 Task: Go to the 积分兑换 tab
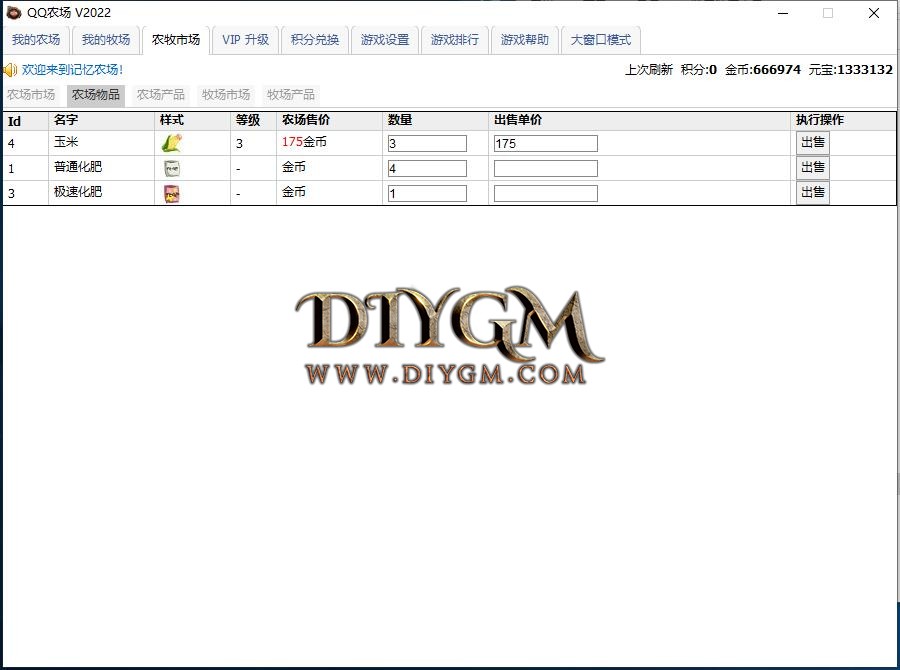[315, 40]
